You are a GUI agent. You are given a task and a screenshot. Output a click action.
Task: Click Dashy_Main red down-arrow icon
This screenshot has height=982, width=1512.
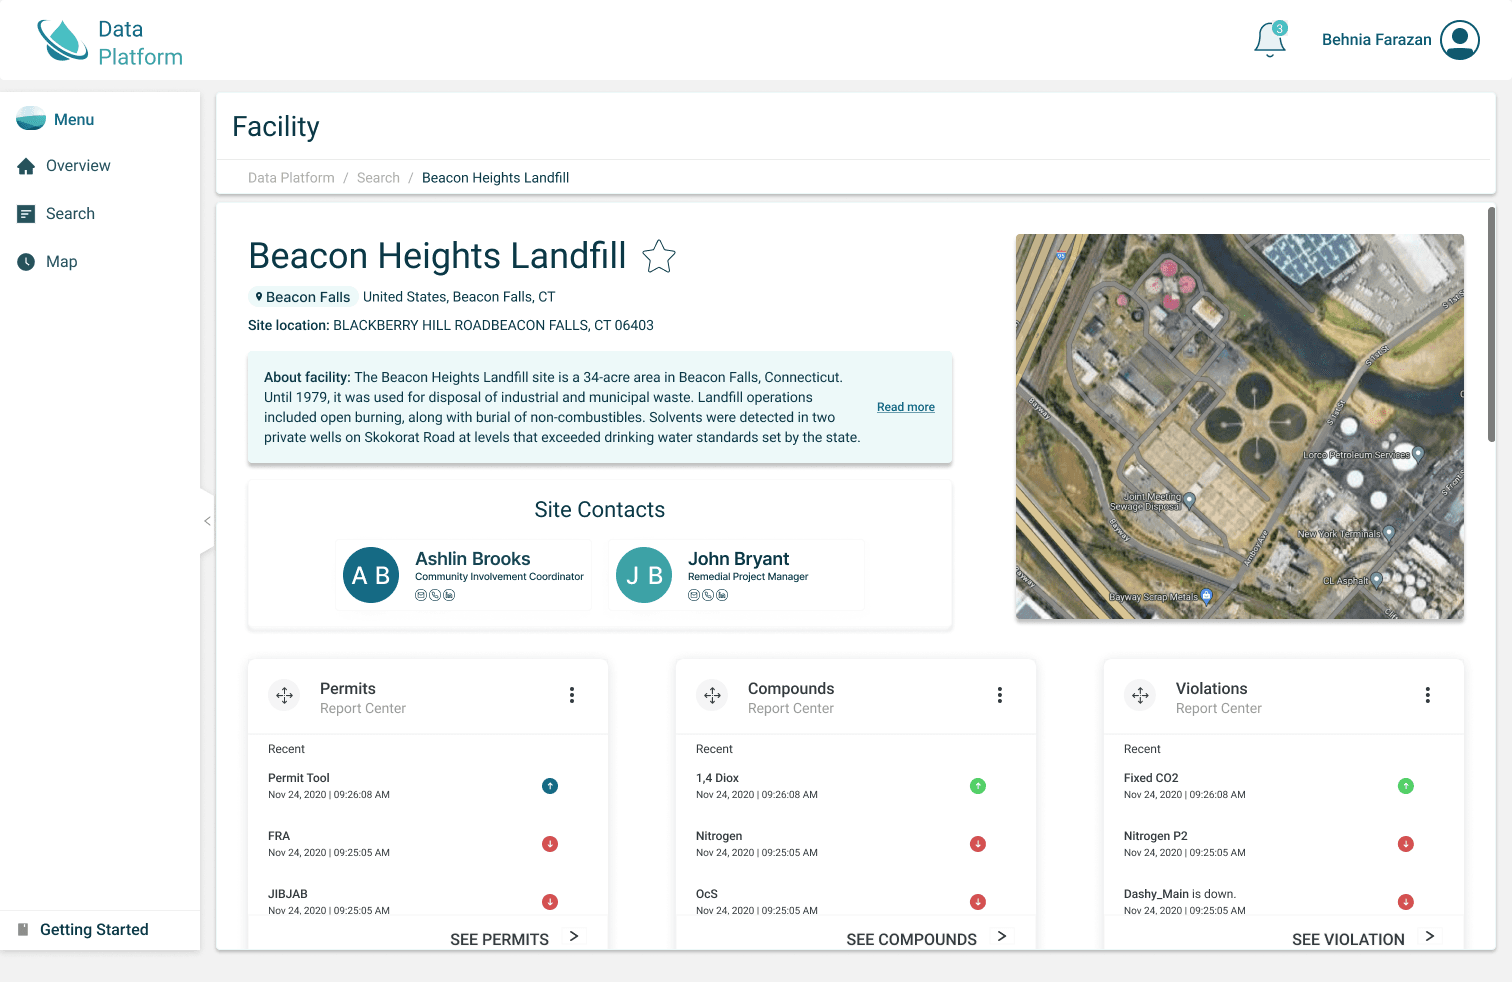click(x=1406, y=902)
